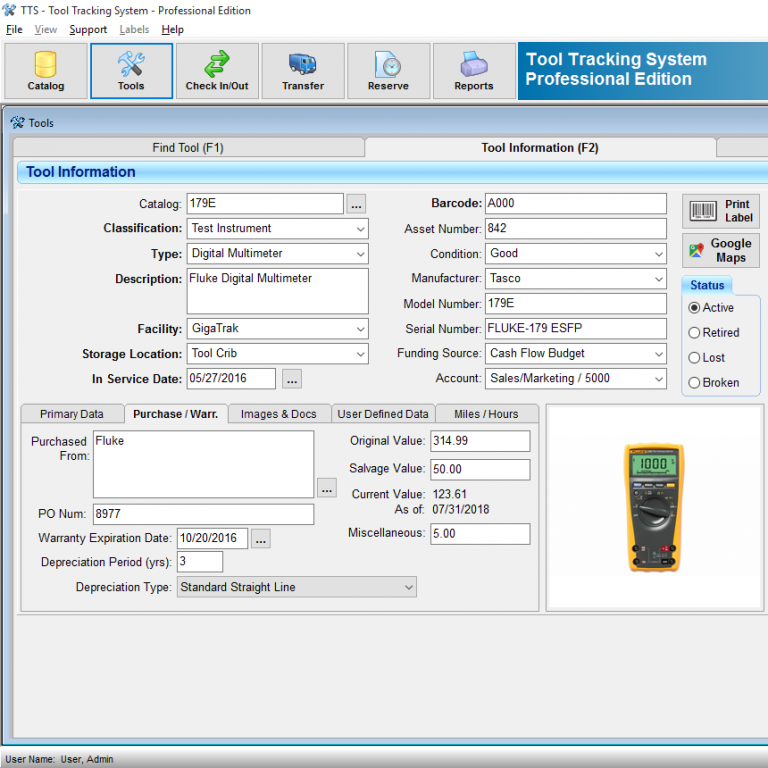Screen dimensions: 768x768
Task: Click the Reserve toolbar icon
Action: click(x=388, y=71)
